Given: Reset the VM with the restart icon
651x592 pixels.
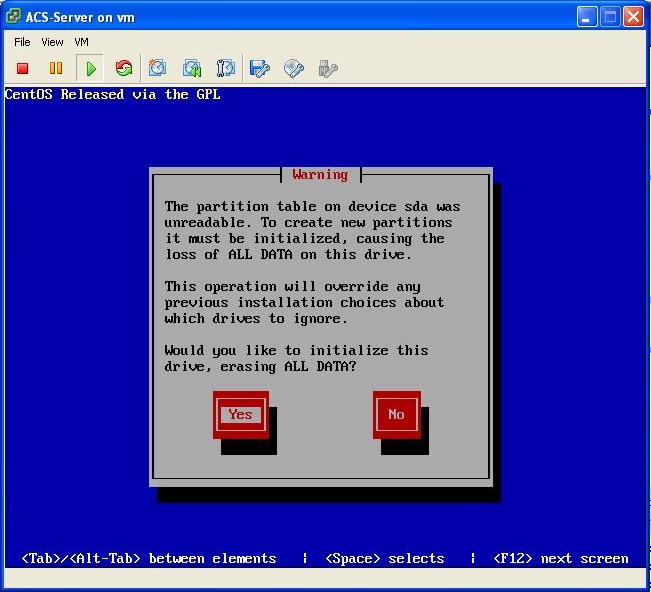Looking at the screenshot, I should [124, 68].
